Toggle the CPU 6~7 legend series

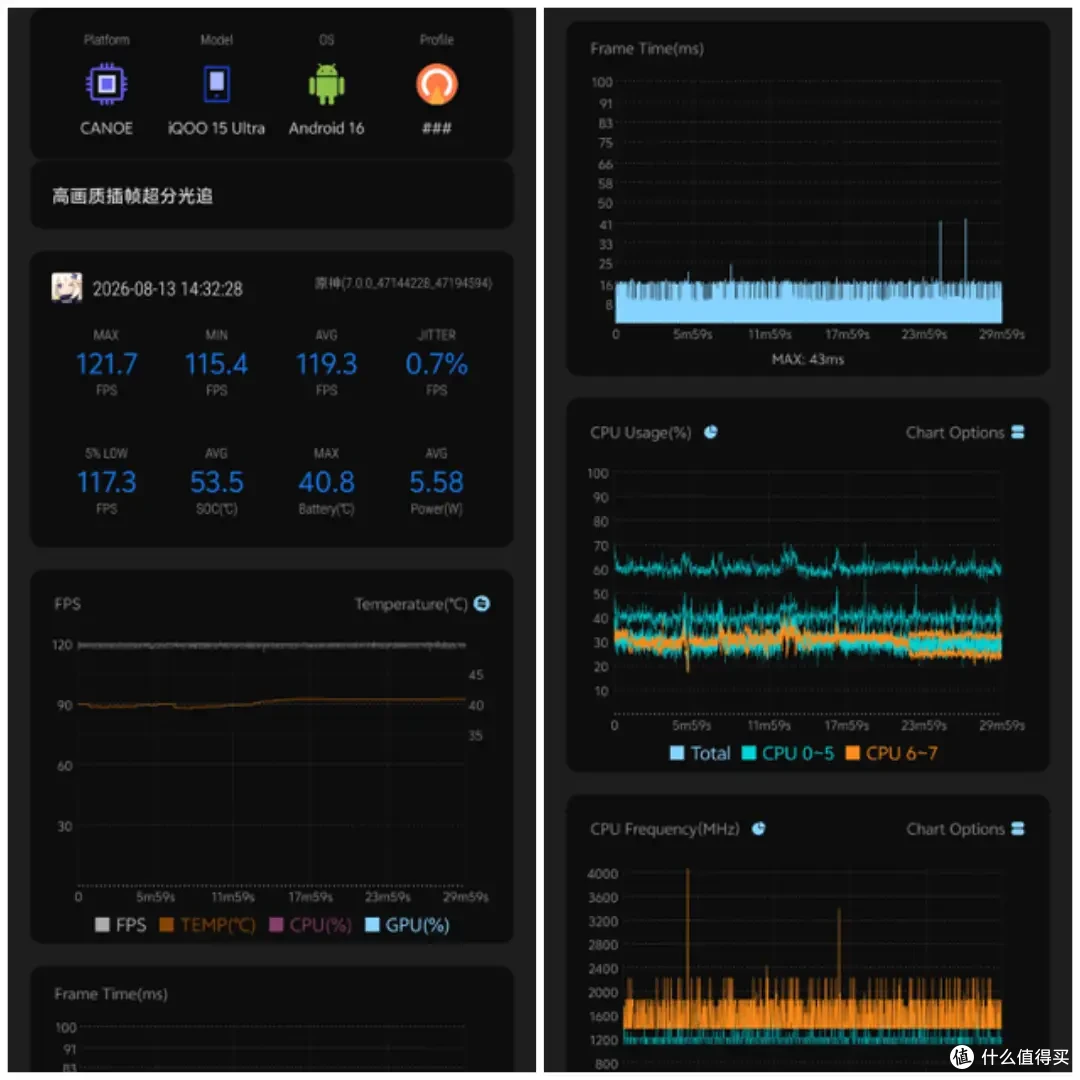[x=891, y=754]
